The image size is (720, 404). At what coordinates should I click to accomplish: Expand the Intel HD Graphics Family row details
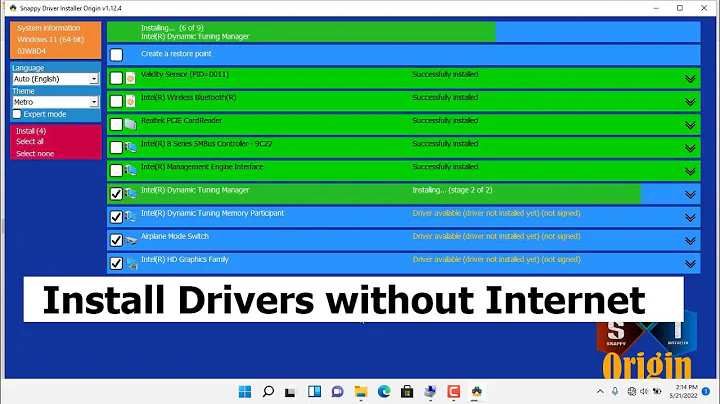coord(690,264)
